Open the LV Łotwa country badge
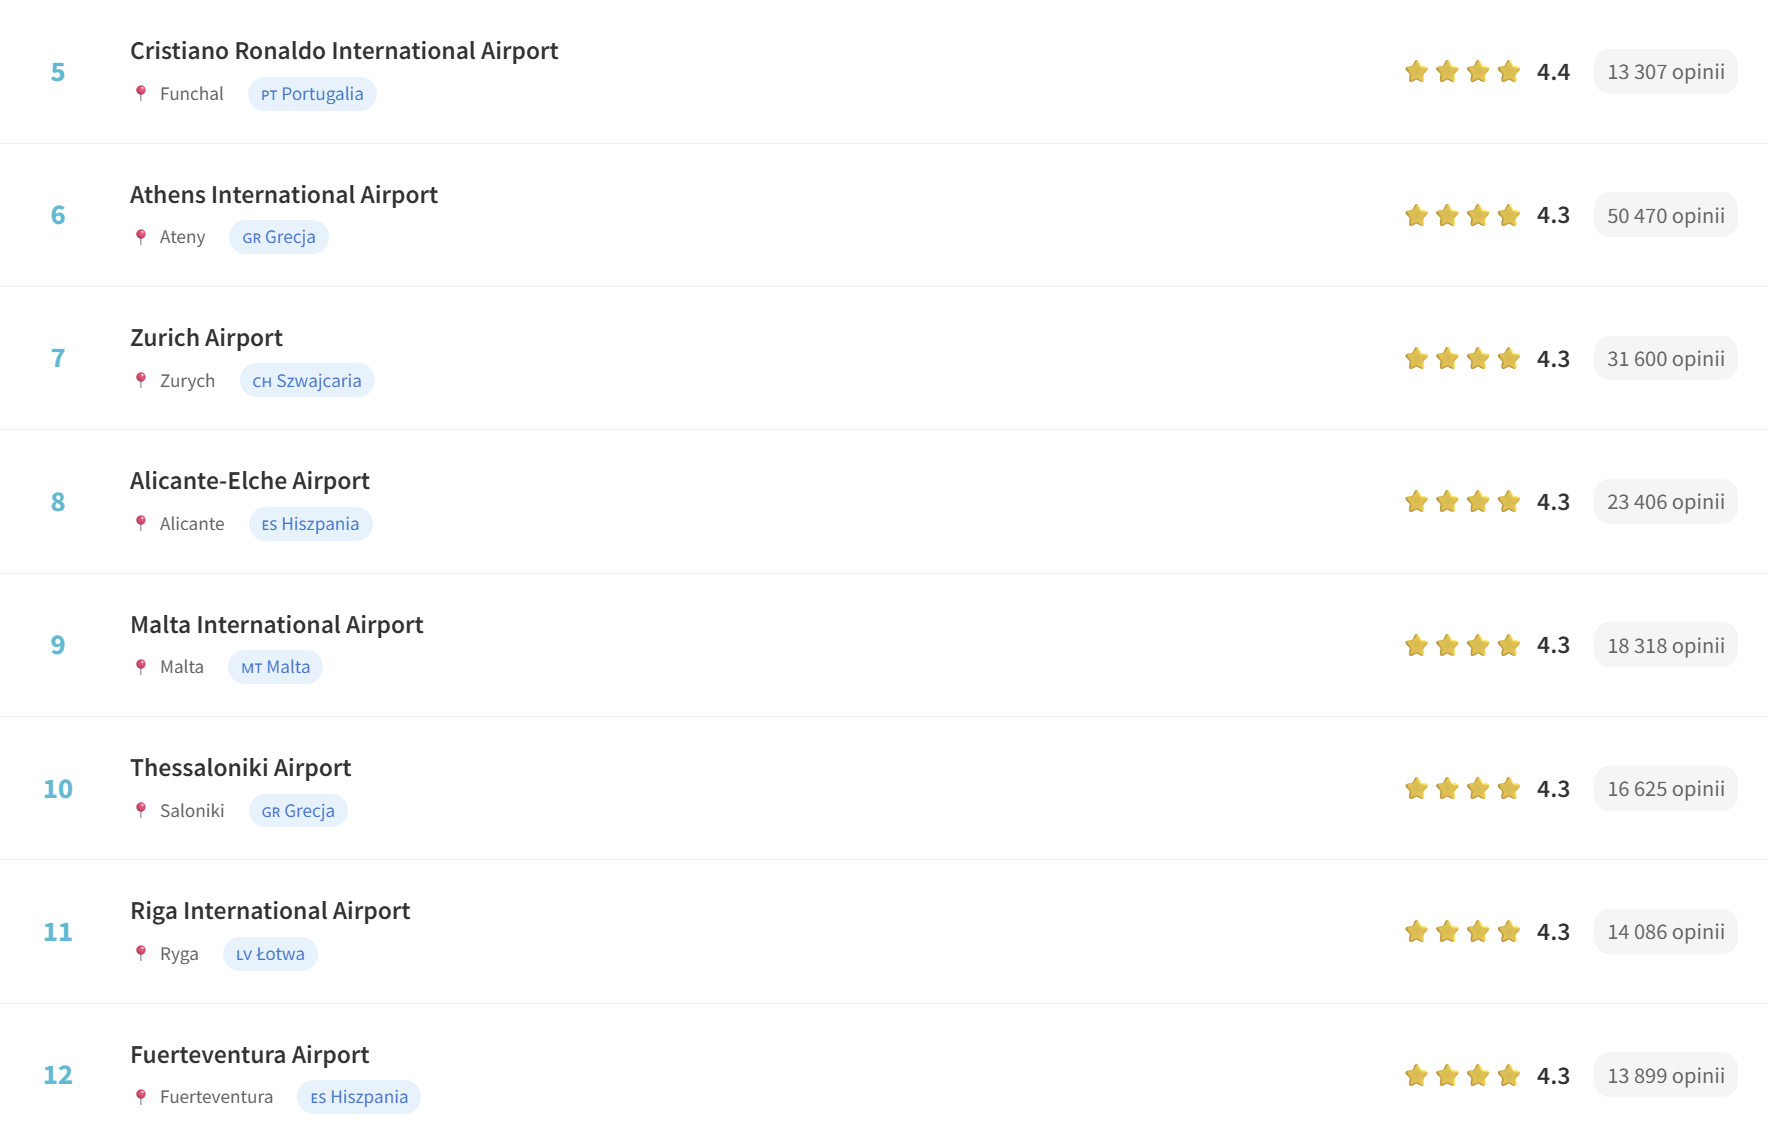This screenshot has width=1768, height=1132. pyautogui.click(x=270, y=954)
